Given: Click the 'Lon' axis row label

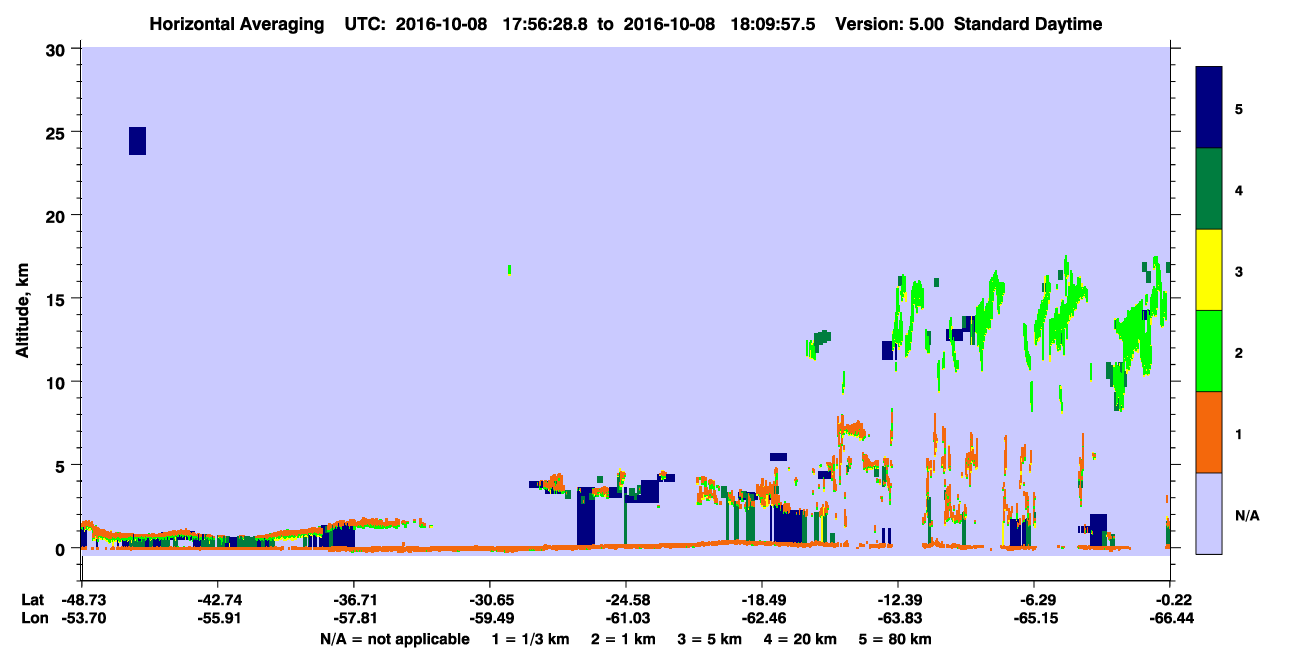Looking at the screenshot, I should 33,618.
